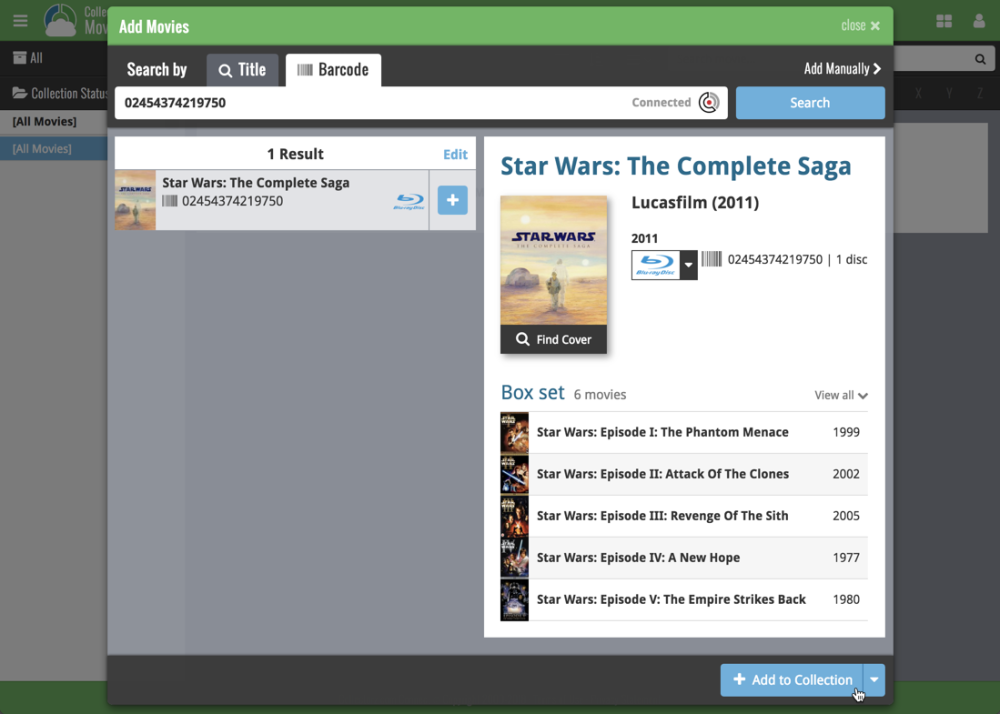
Task: Click the search box in the background window
Action: (943, 59)
